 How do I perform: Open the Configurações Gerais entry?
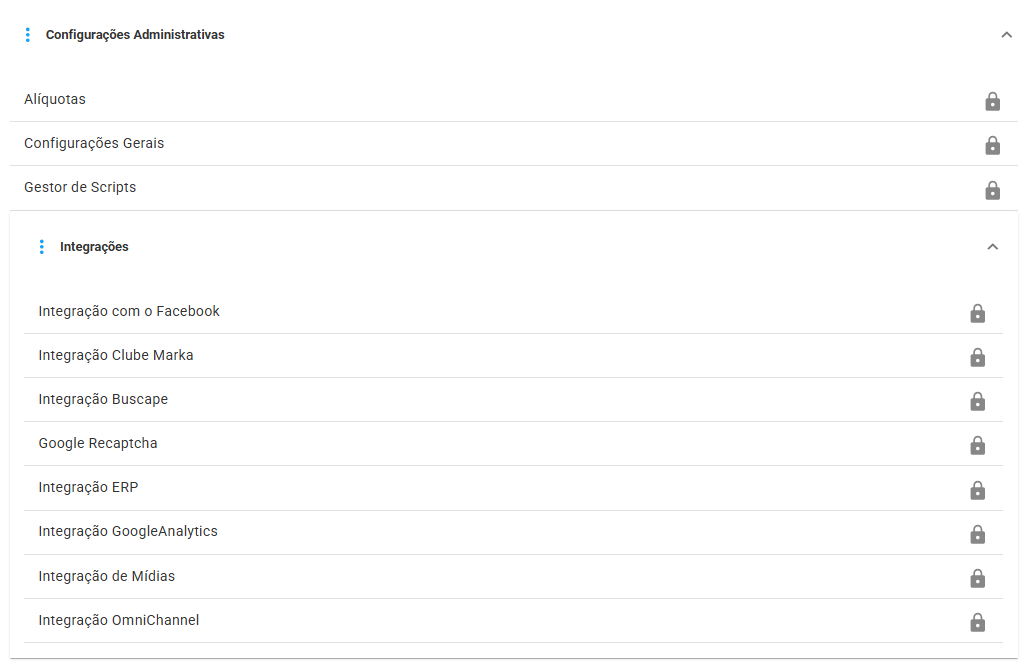coord(513,144)
